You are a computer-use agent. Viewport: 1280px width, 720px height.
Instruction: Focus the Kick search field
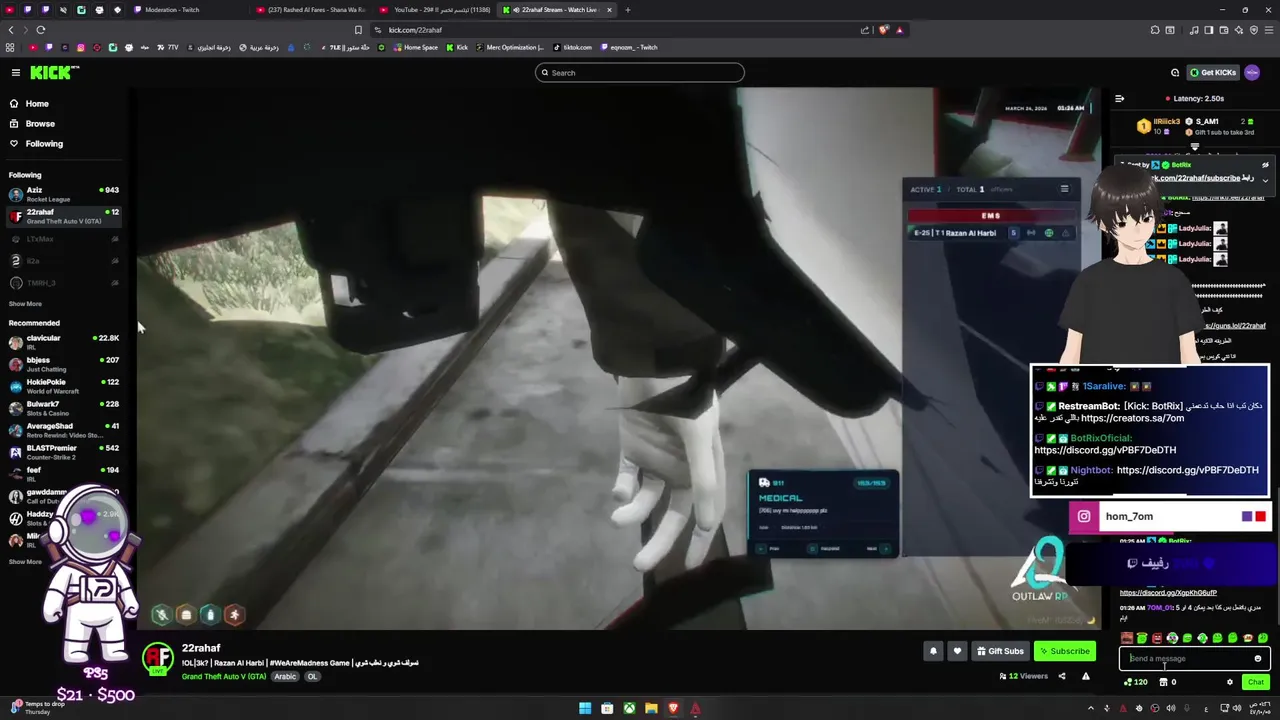tap(640, 72)
